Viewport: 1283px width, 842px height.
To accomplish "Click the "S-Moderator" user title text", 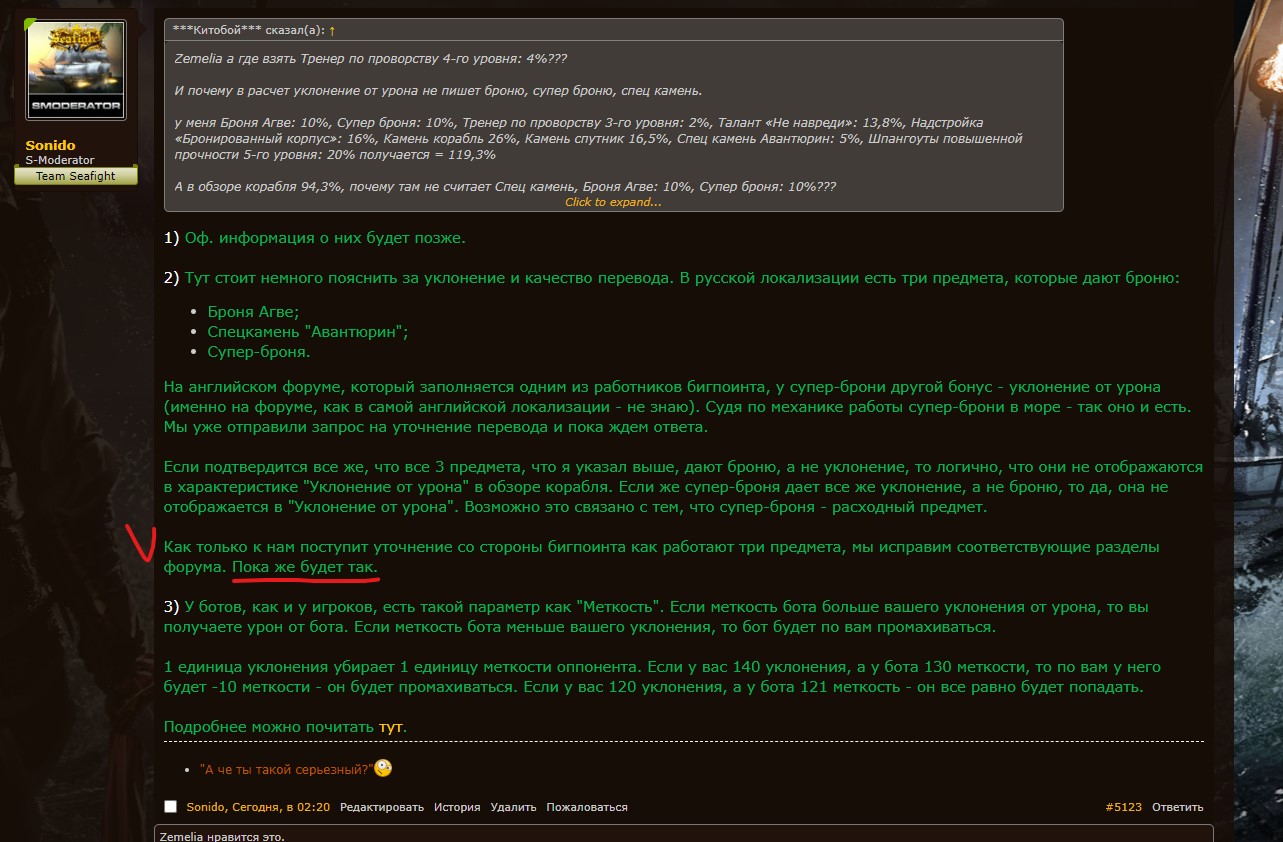I will point(60,161).
